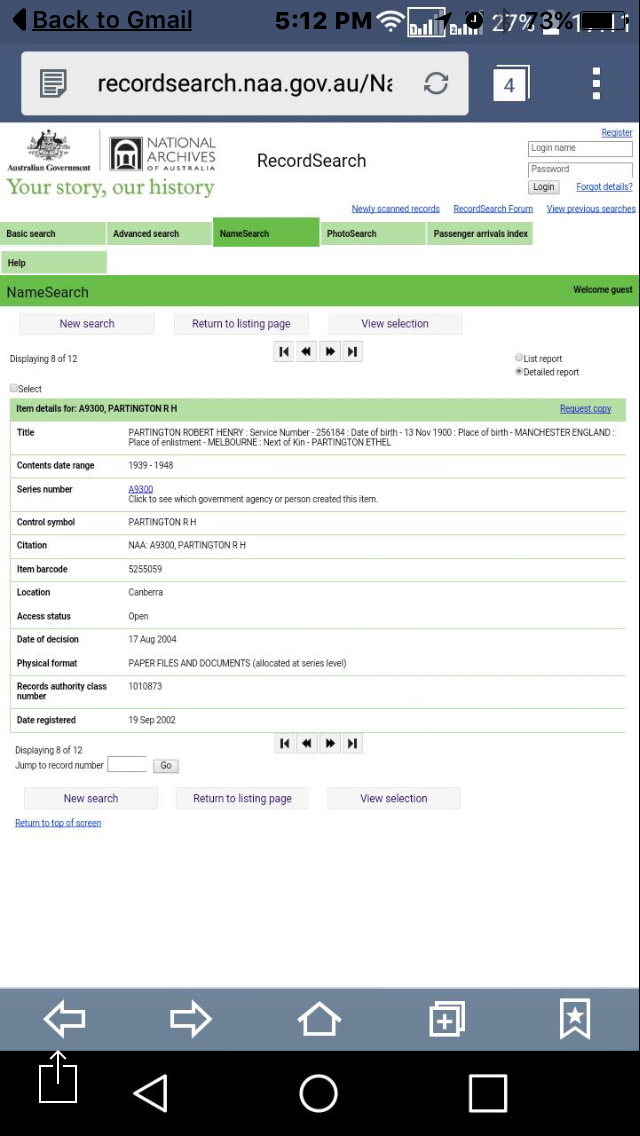640x1136 pixels.
Task: Select the Date of decision 17 Aug 2004
Action: coord(152,640)
